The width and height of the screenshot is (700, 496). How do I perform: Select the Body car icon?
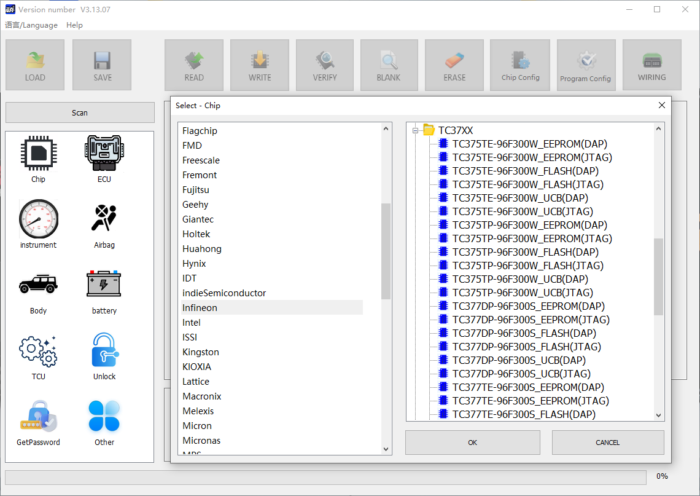[x=38, y=284]
